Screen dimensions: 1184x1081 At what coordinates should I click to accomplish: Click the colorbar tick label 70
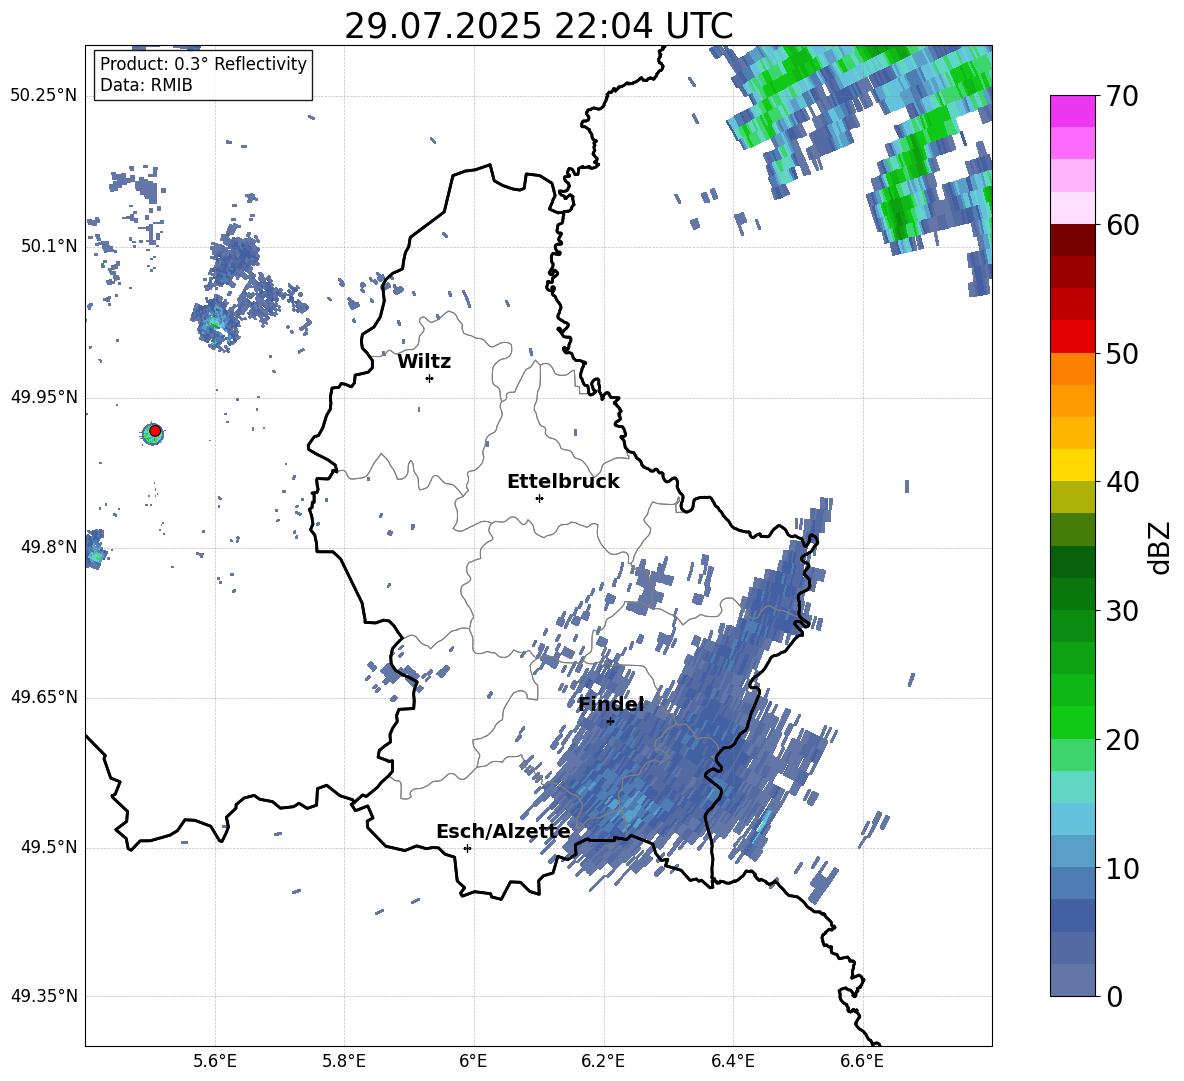coord(1122,97)
